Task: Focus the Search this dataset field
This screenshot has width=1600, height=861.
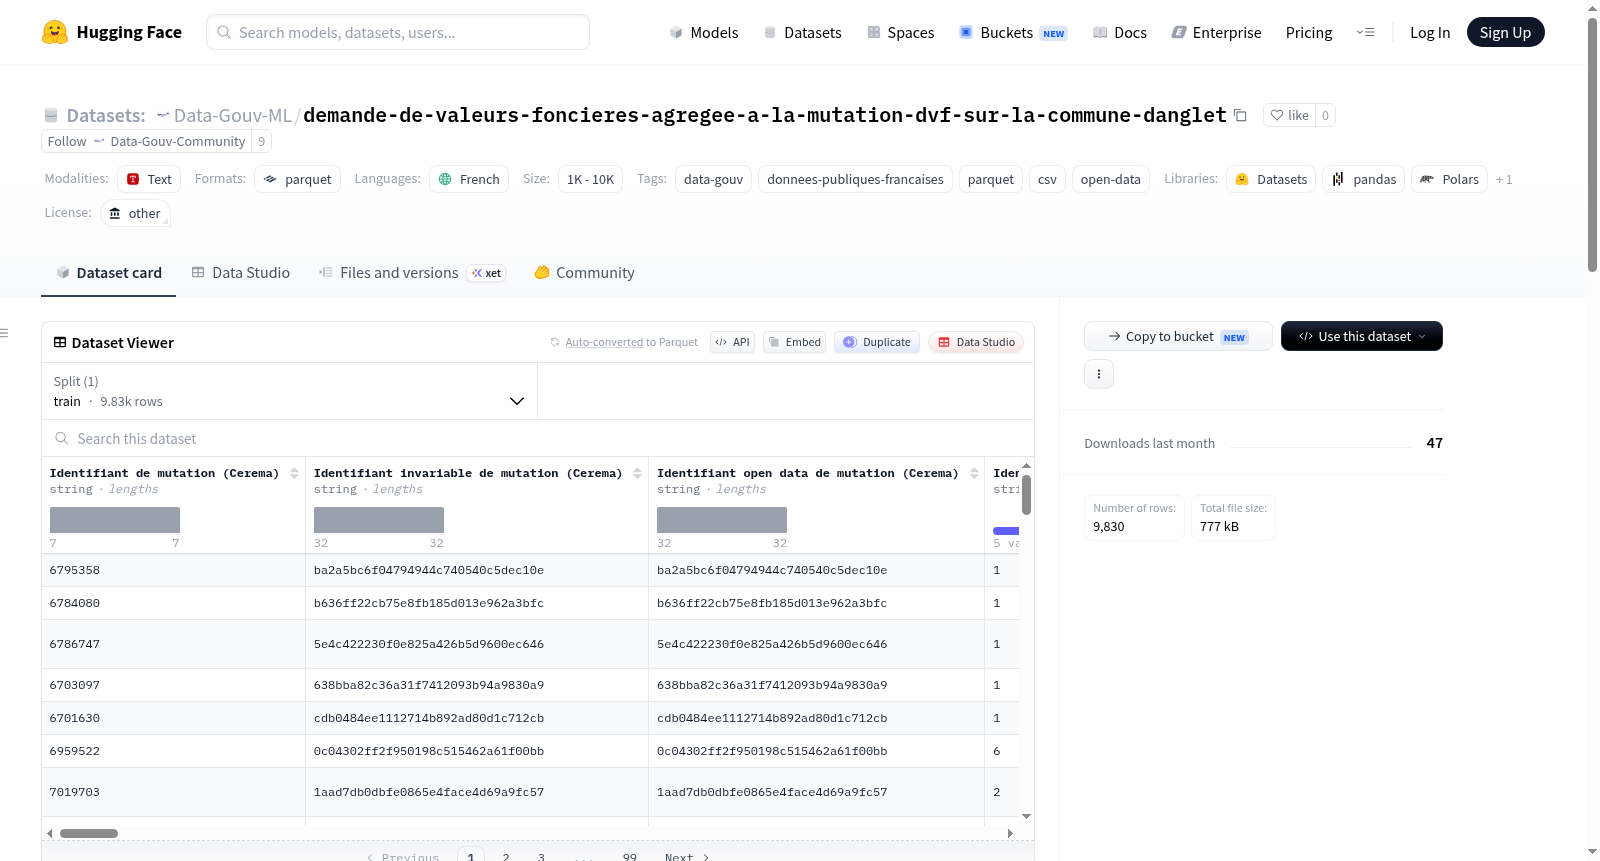Action: pos(538,438)
